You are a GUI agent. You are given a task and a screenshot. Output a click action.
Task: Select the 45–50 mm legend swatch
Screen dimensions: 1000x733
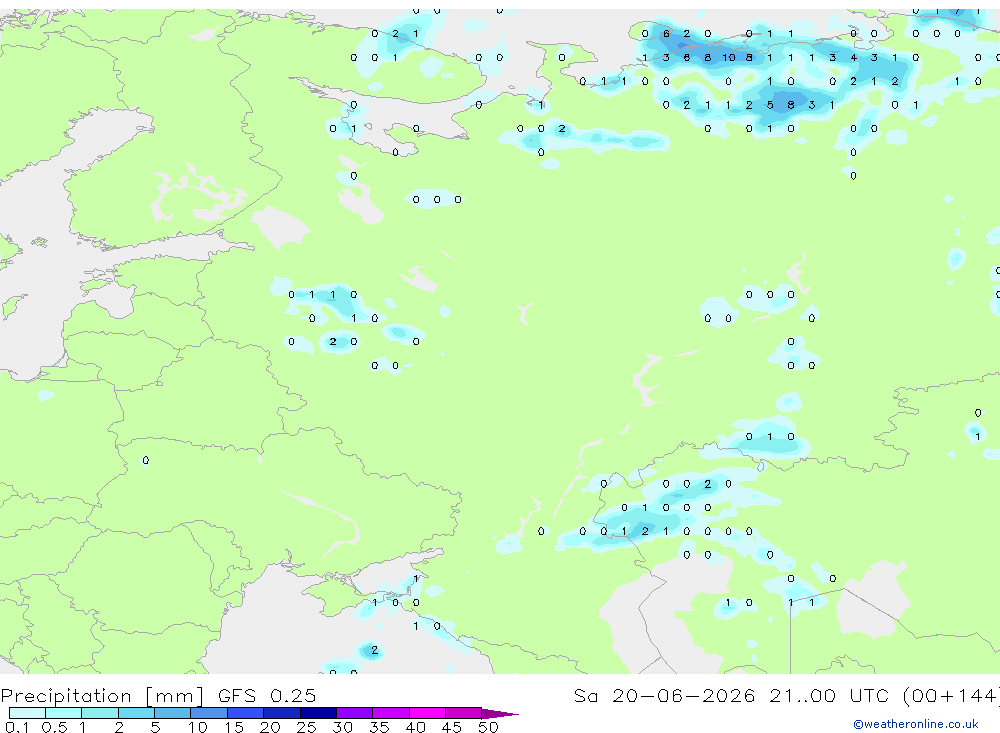click(x=464, y=713)
